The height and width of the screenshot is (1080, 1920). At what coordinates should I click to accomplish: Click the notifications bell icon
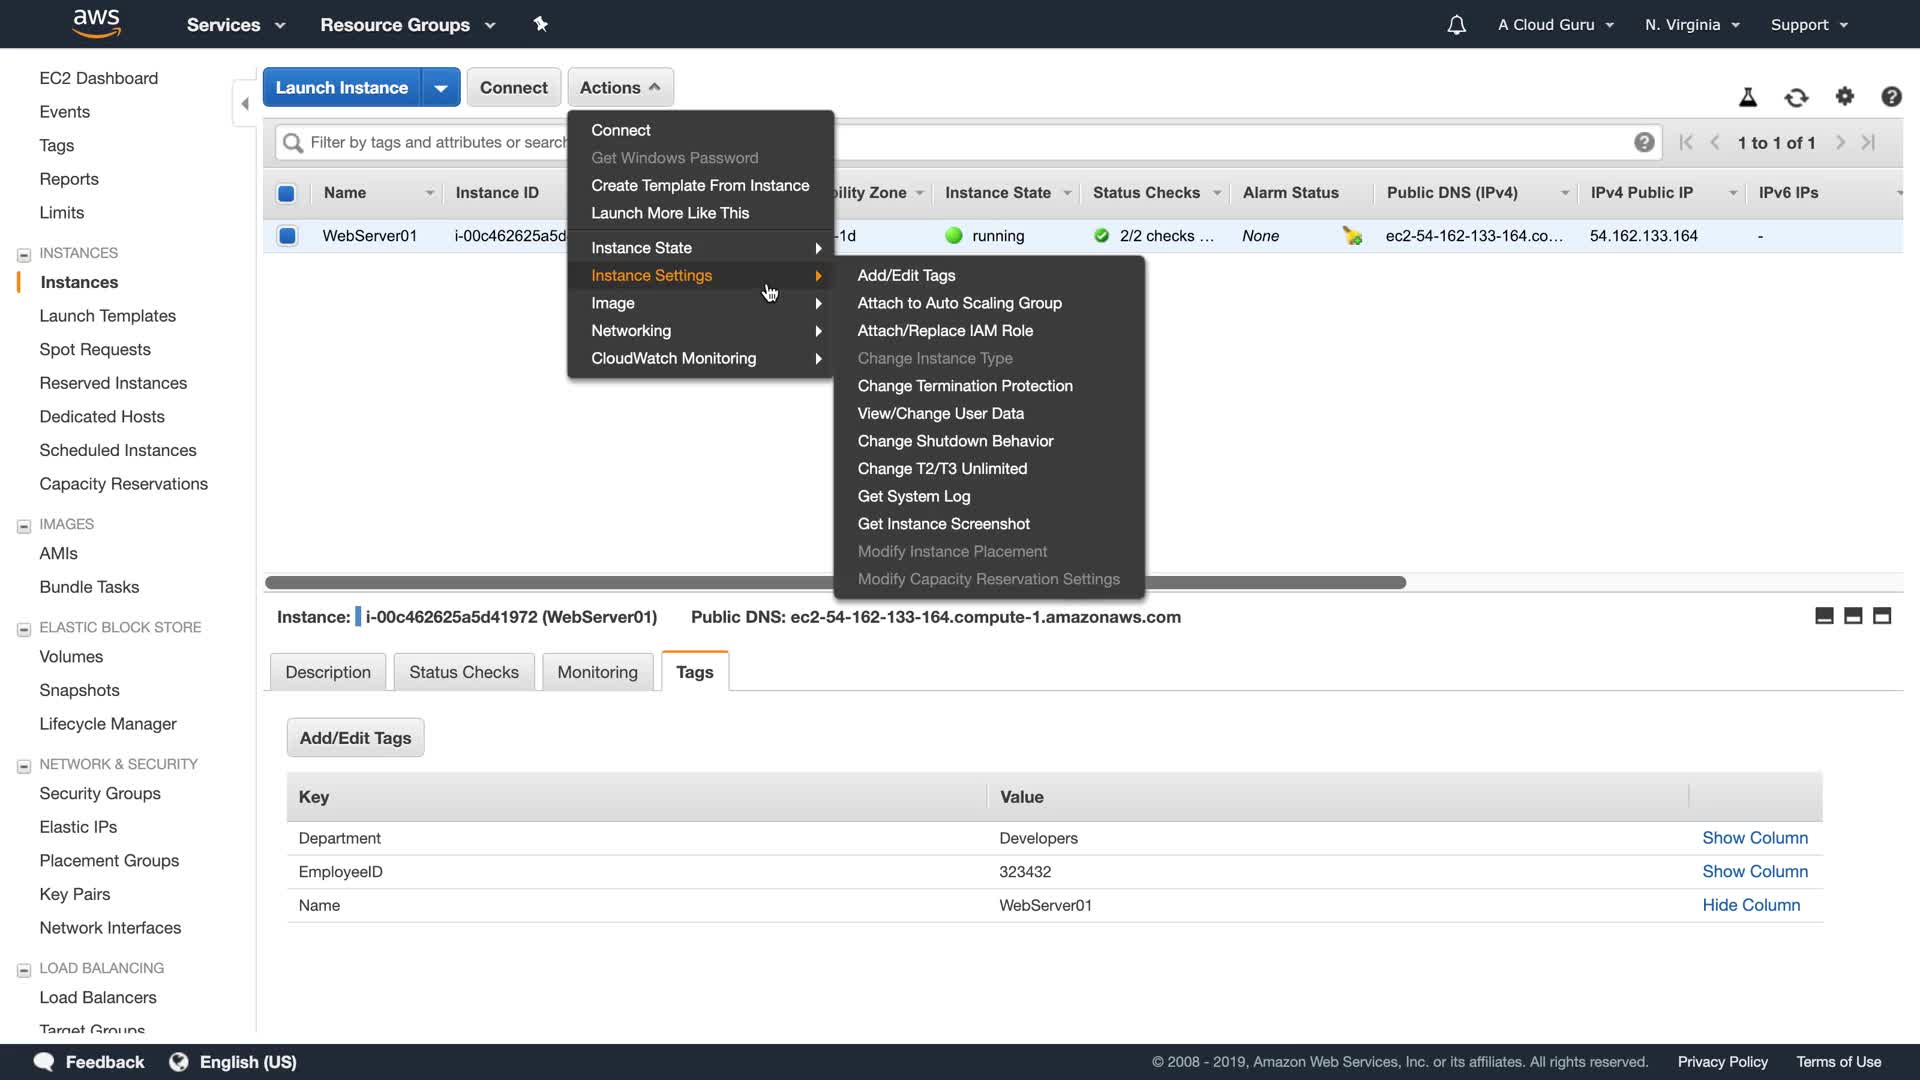click(x=1456, y=25)
